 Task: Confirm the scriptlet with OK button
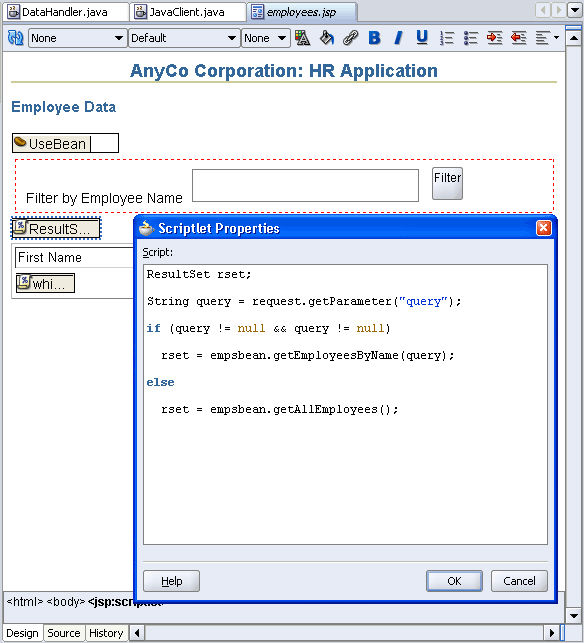[x=454, y=581]
